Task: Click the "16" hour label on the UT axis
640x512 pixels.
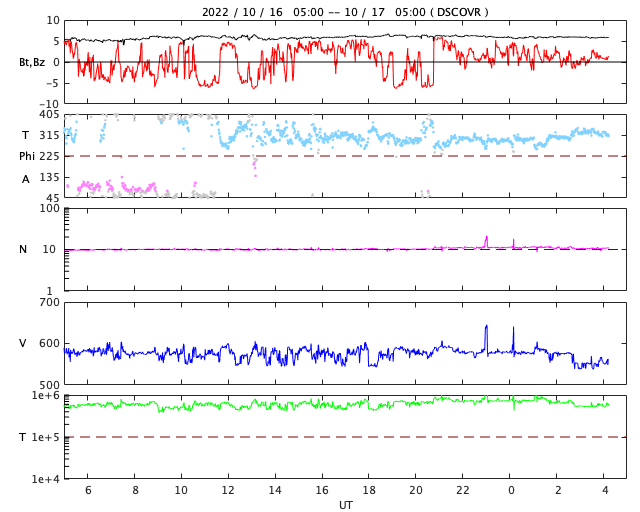Action: (322, 490)
